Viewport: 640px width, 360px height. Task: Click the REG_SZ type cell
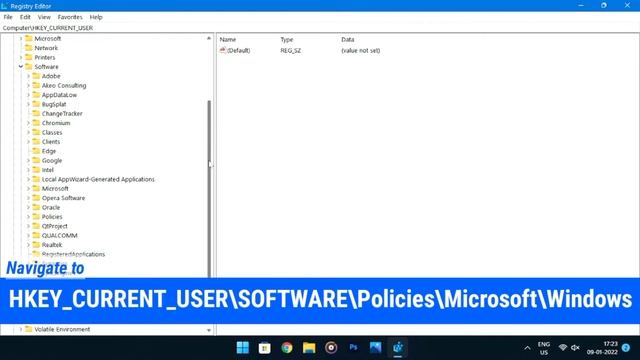290,50
